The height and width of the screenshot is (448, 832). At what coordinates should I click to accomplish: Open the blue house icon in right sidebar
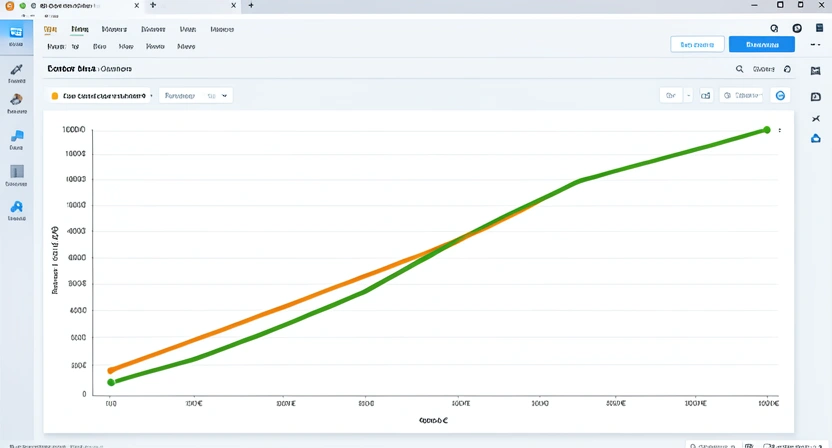816,139
